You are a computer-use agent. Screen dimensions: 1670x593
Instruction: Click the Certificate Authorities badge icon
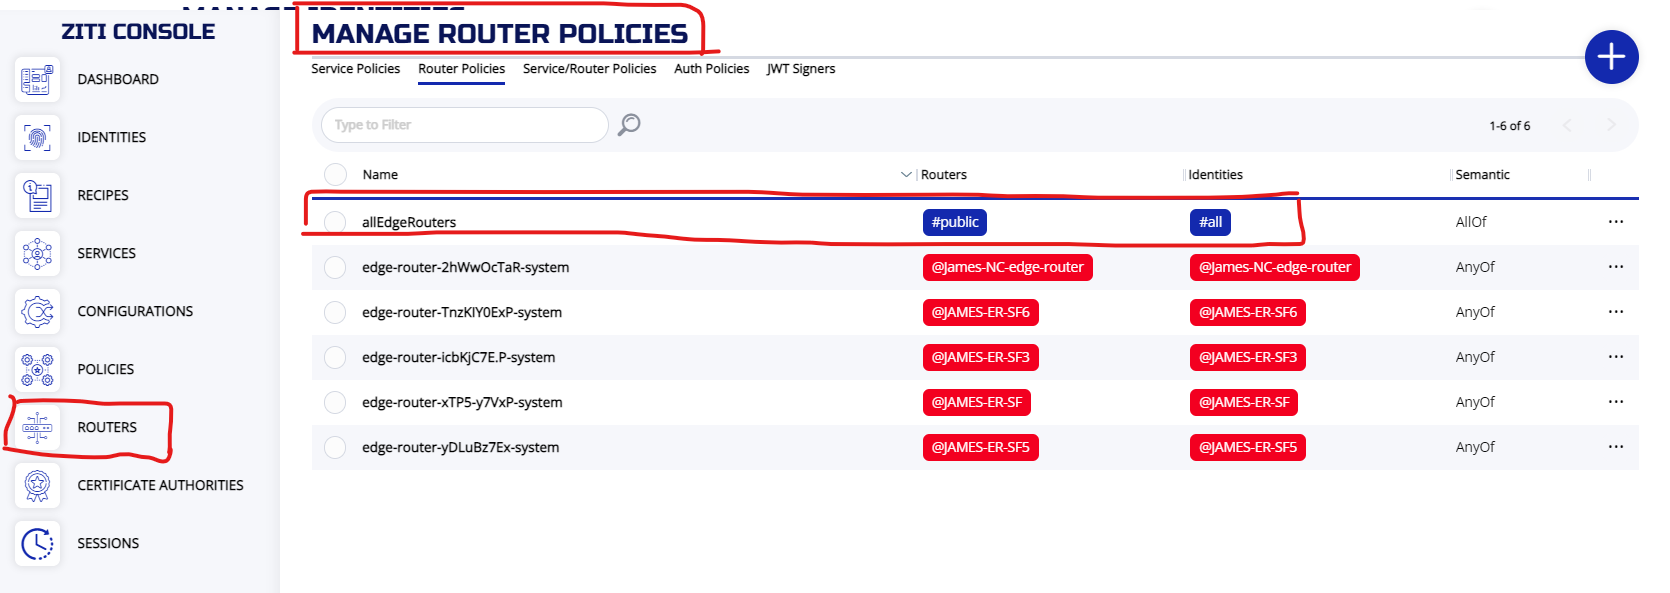coord(37,486)
